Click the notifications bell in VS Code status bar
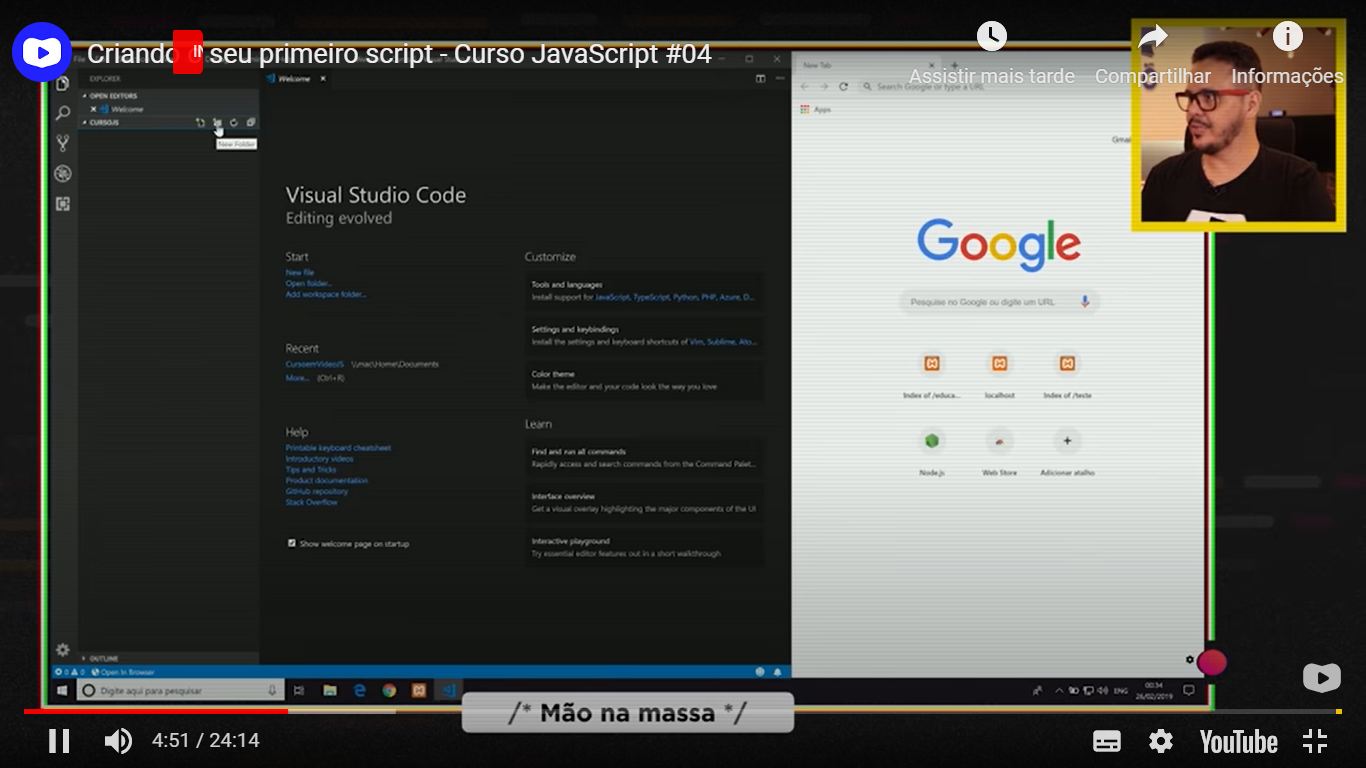 click(x=777, y=672)
